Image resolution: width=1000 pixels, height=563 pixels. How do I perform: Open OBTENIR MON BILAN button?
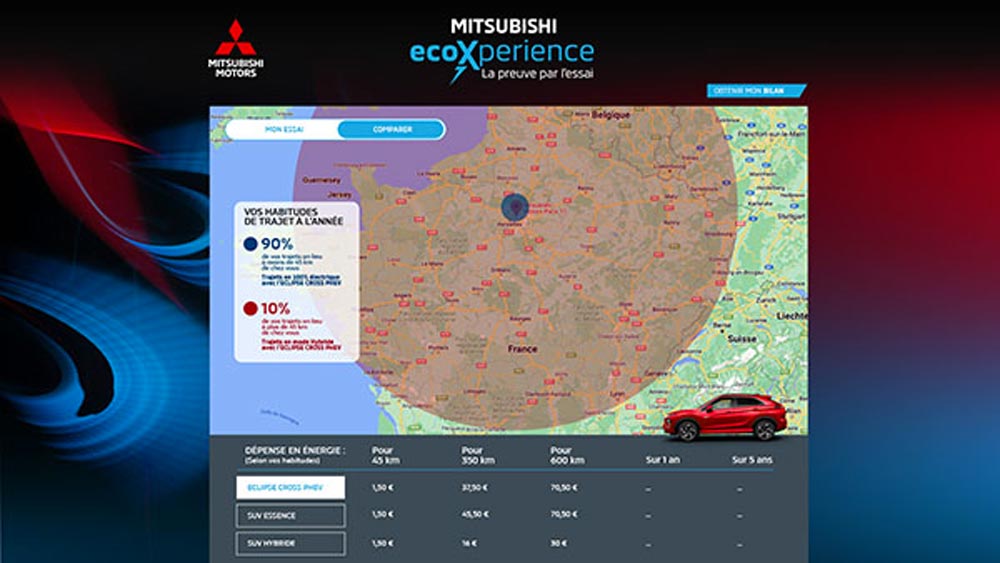click(755, 91)
